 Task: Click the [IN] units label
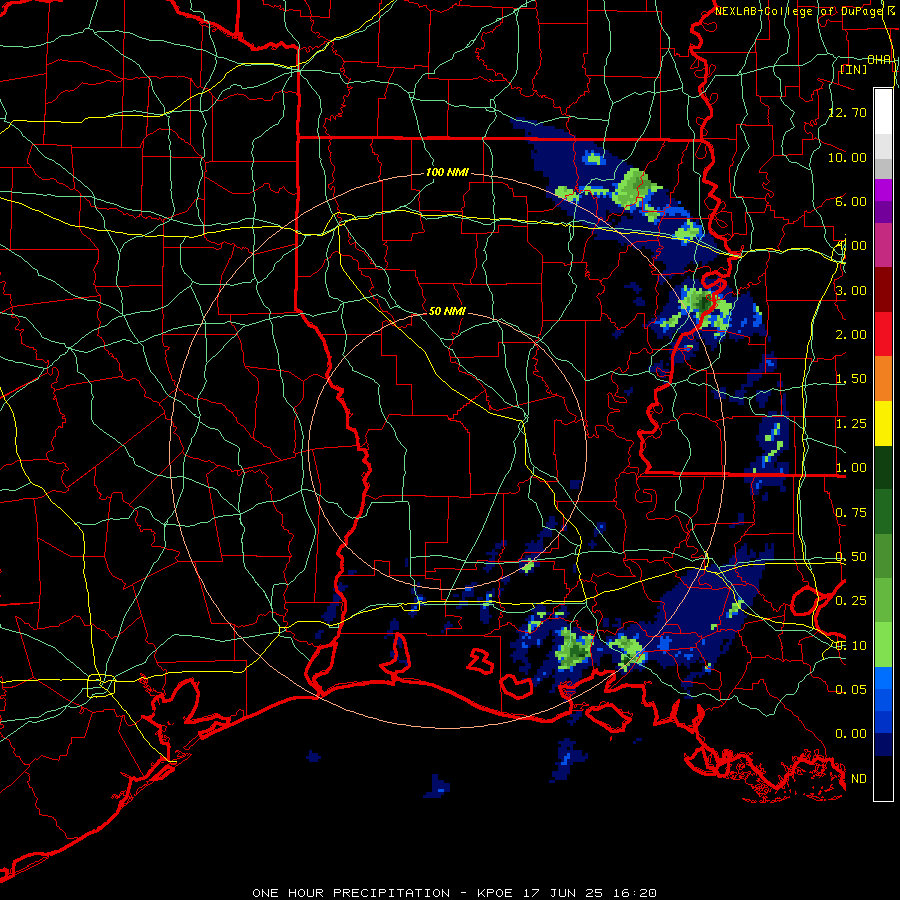pyautogui.click(x=854, y=69)
